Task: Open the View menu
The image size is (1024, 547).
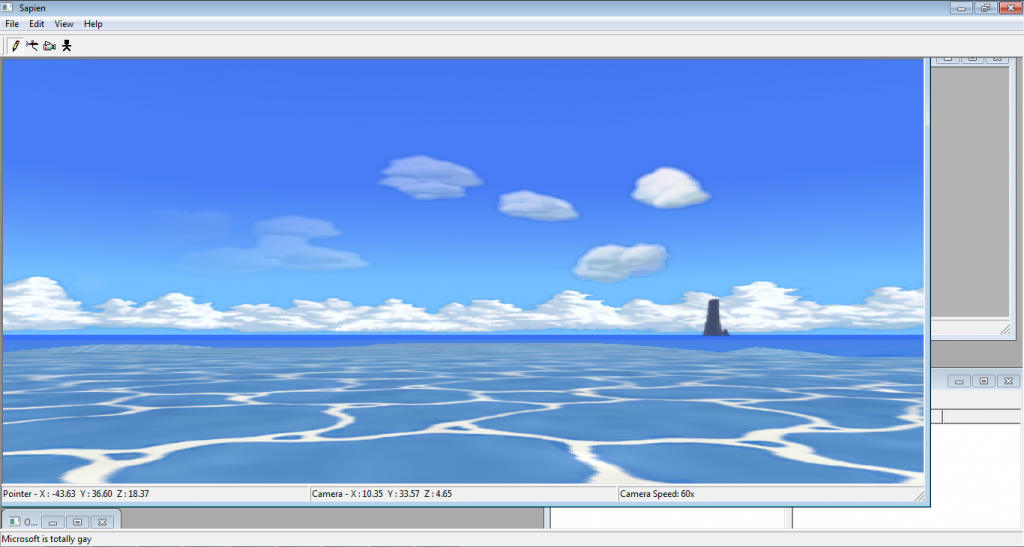Action: click(x=64, y=23)
